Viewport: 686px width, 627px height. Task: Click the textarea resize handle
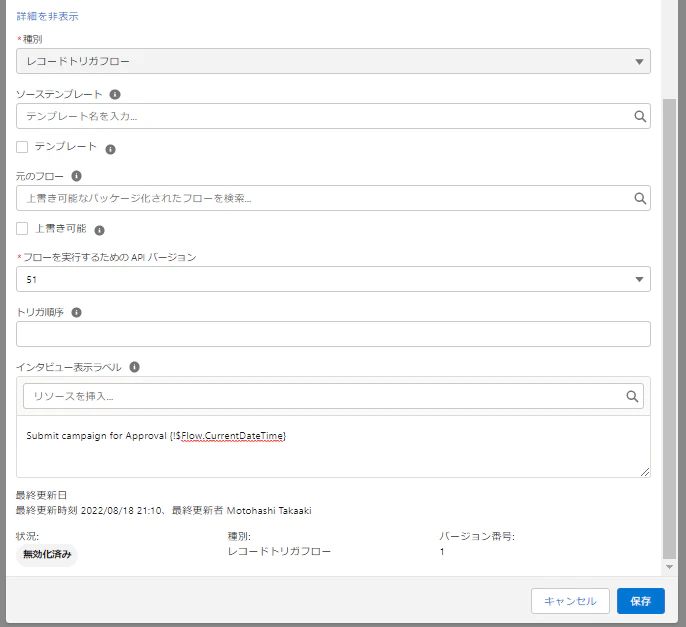pos(645,472)
